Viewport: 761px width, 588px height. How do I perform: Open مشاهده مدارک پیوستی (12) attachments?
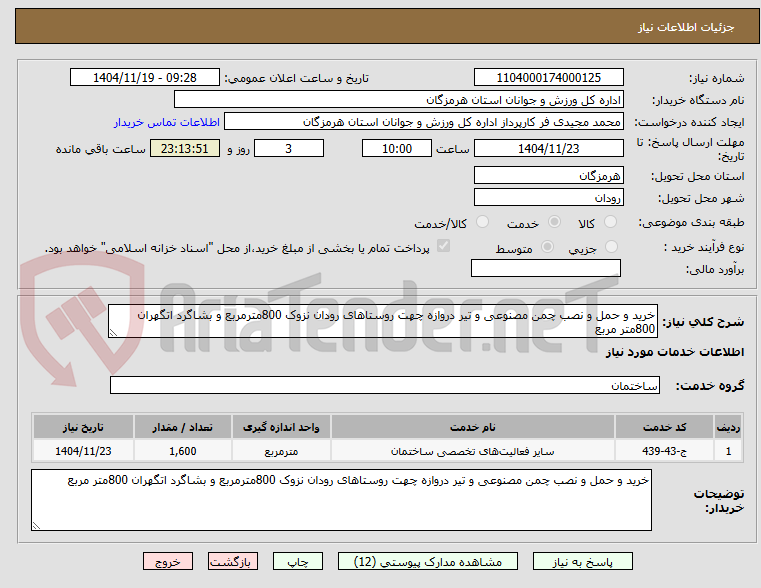click(428, 561)
